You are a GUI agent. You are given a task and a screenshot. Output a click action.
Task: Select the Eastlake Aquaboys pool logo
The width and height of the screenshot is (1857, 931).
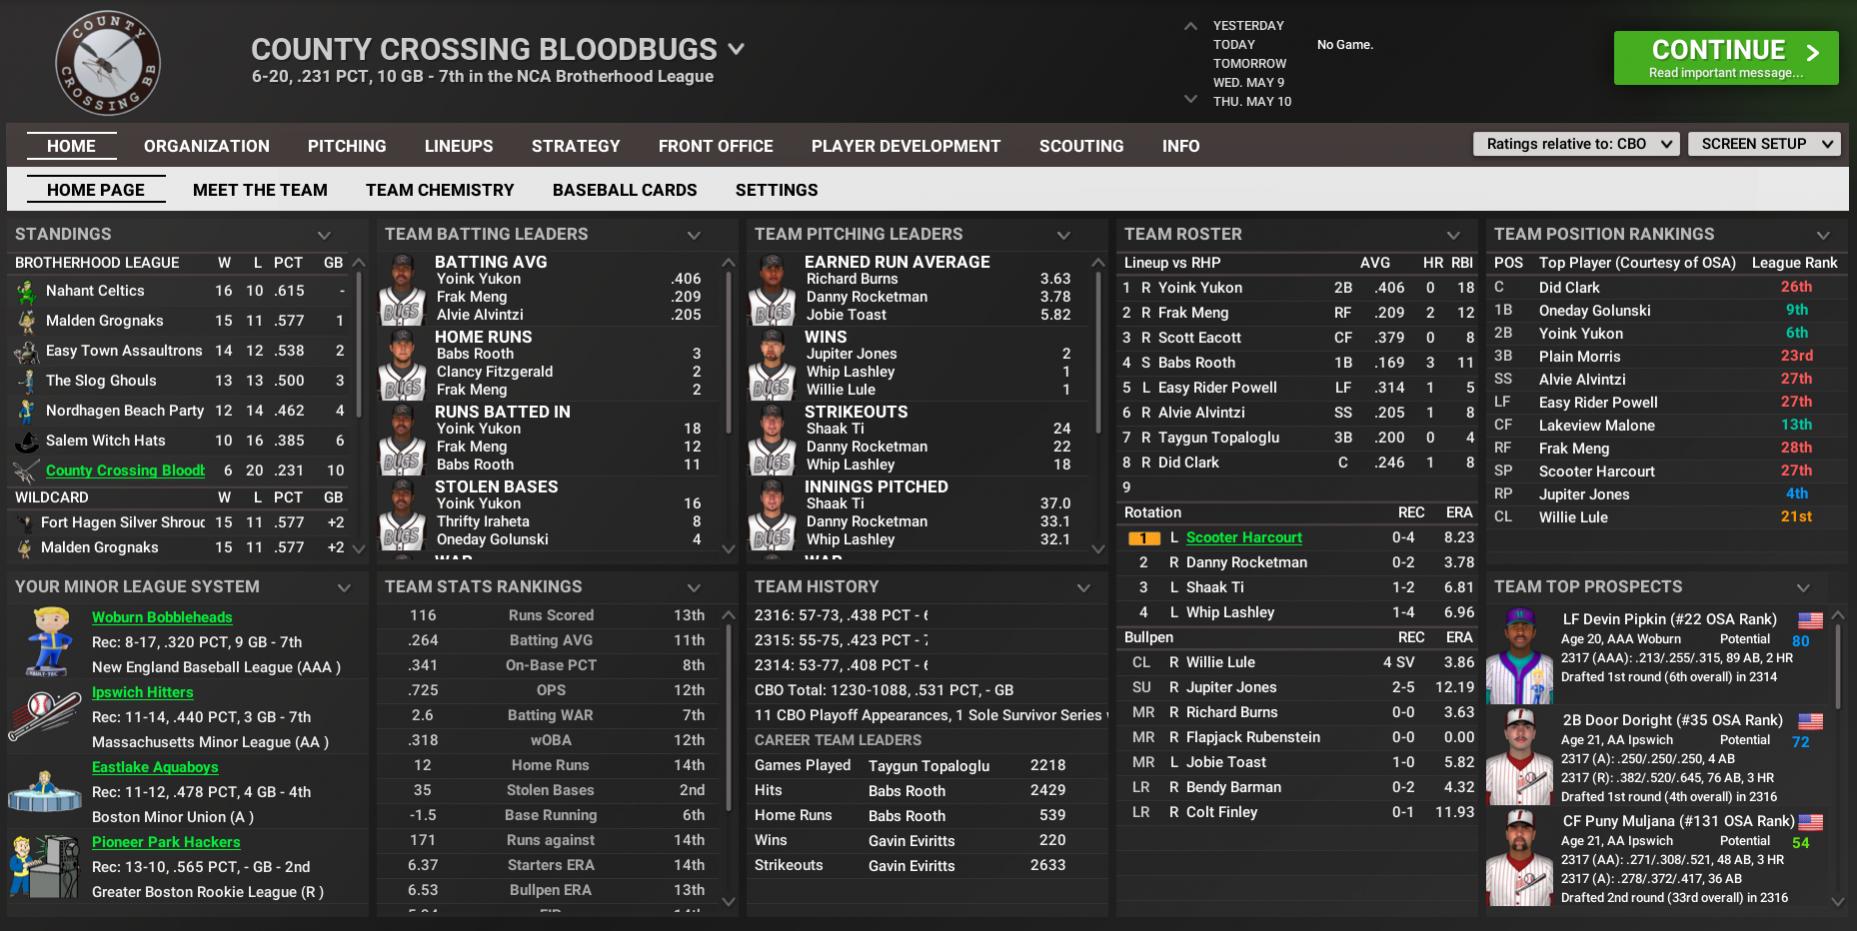tap(44, 791)
